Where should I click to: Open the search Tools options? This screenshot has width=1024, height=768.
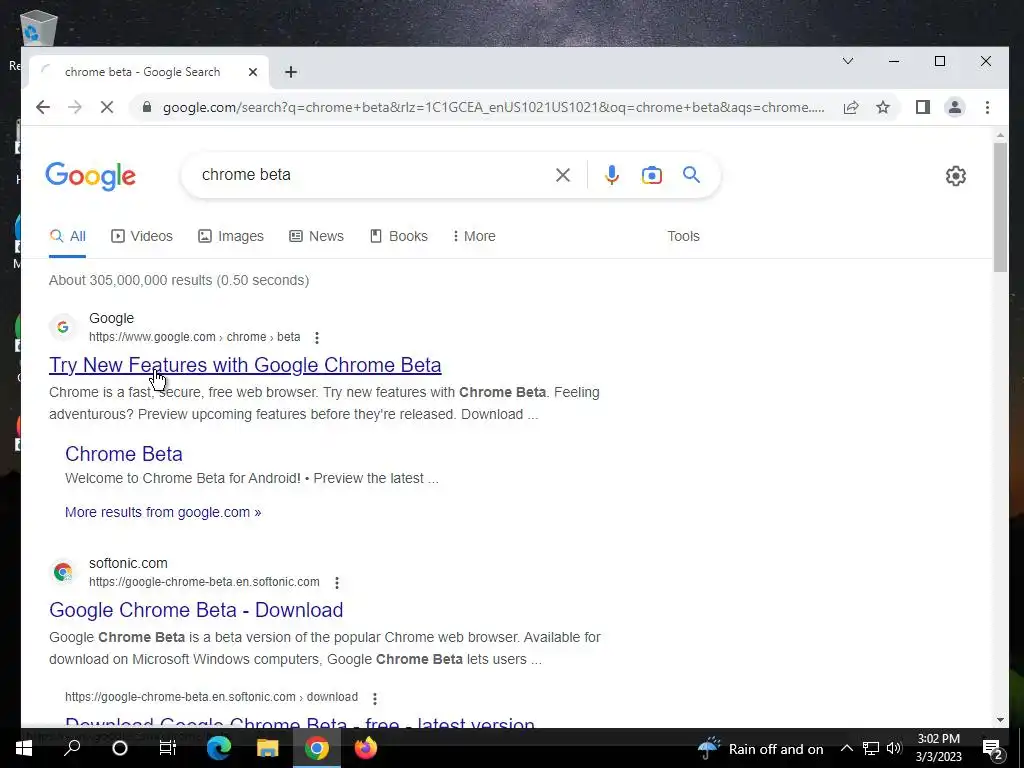coord(683,236)
